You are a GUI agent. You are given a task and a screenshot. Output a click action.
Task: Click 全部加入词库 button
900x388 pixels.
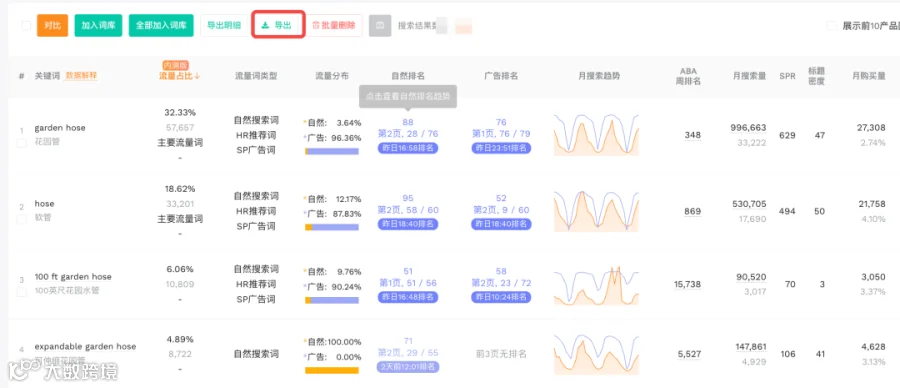point(161,25)
